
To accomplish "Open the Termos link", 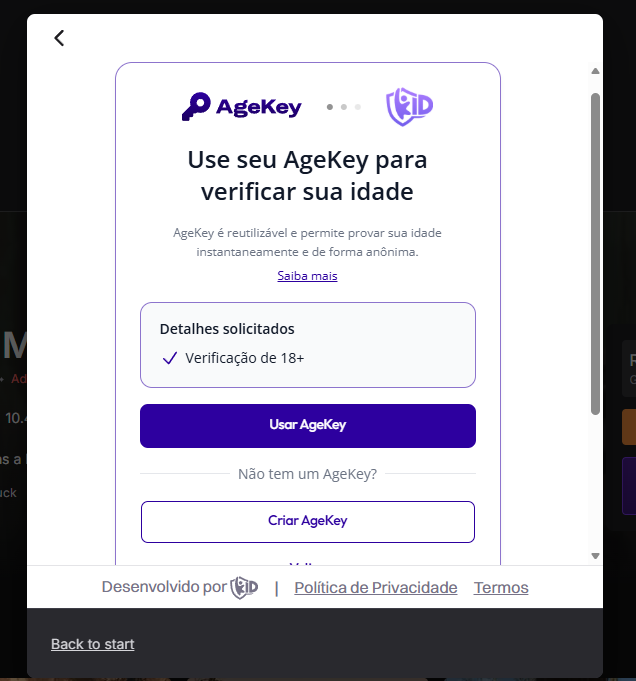I will (x=501, y=588).
